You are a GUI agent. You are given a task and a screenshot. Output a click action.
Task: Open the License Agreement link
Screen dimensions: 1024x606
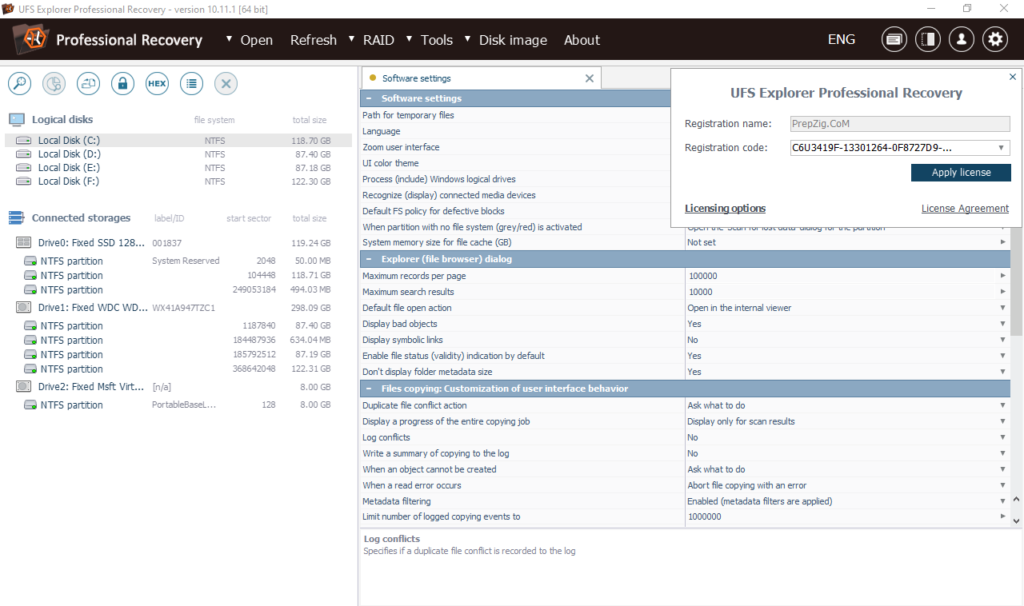965,208
